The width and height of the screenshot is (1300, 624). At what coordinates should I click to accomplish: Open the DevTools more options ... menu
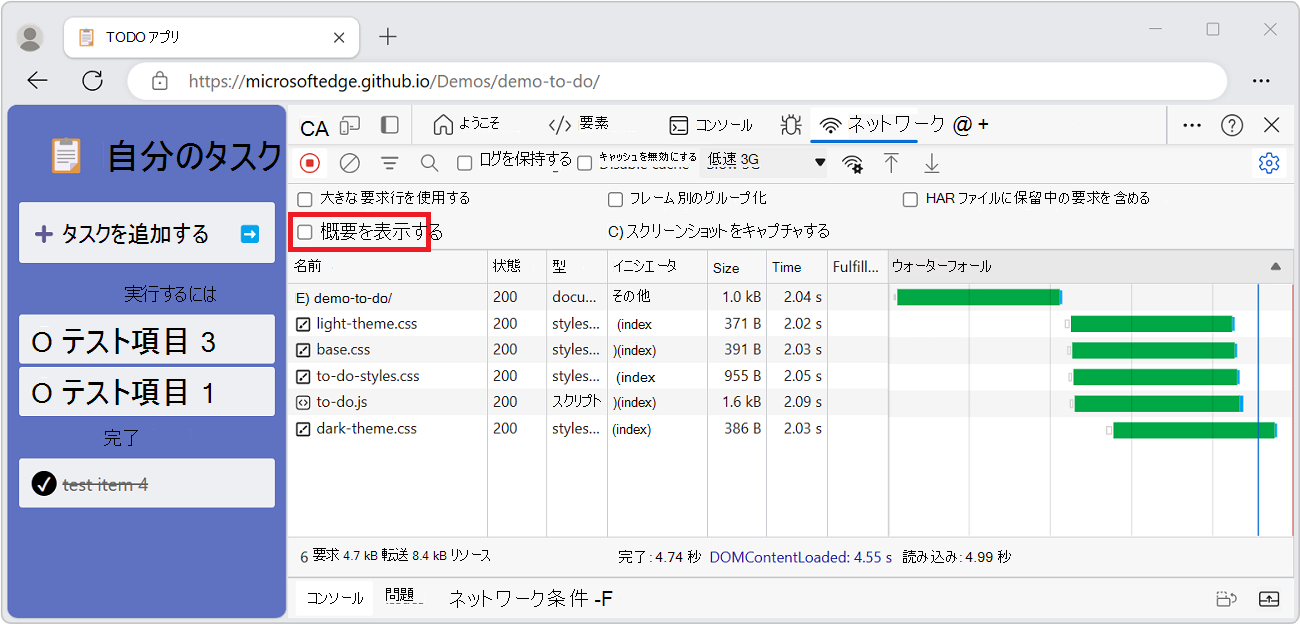tap(1191, 125)
